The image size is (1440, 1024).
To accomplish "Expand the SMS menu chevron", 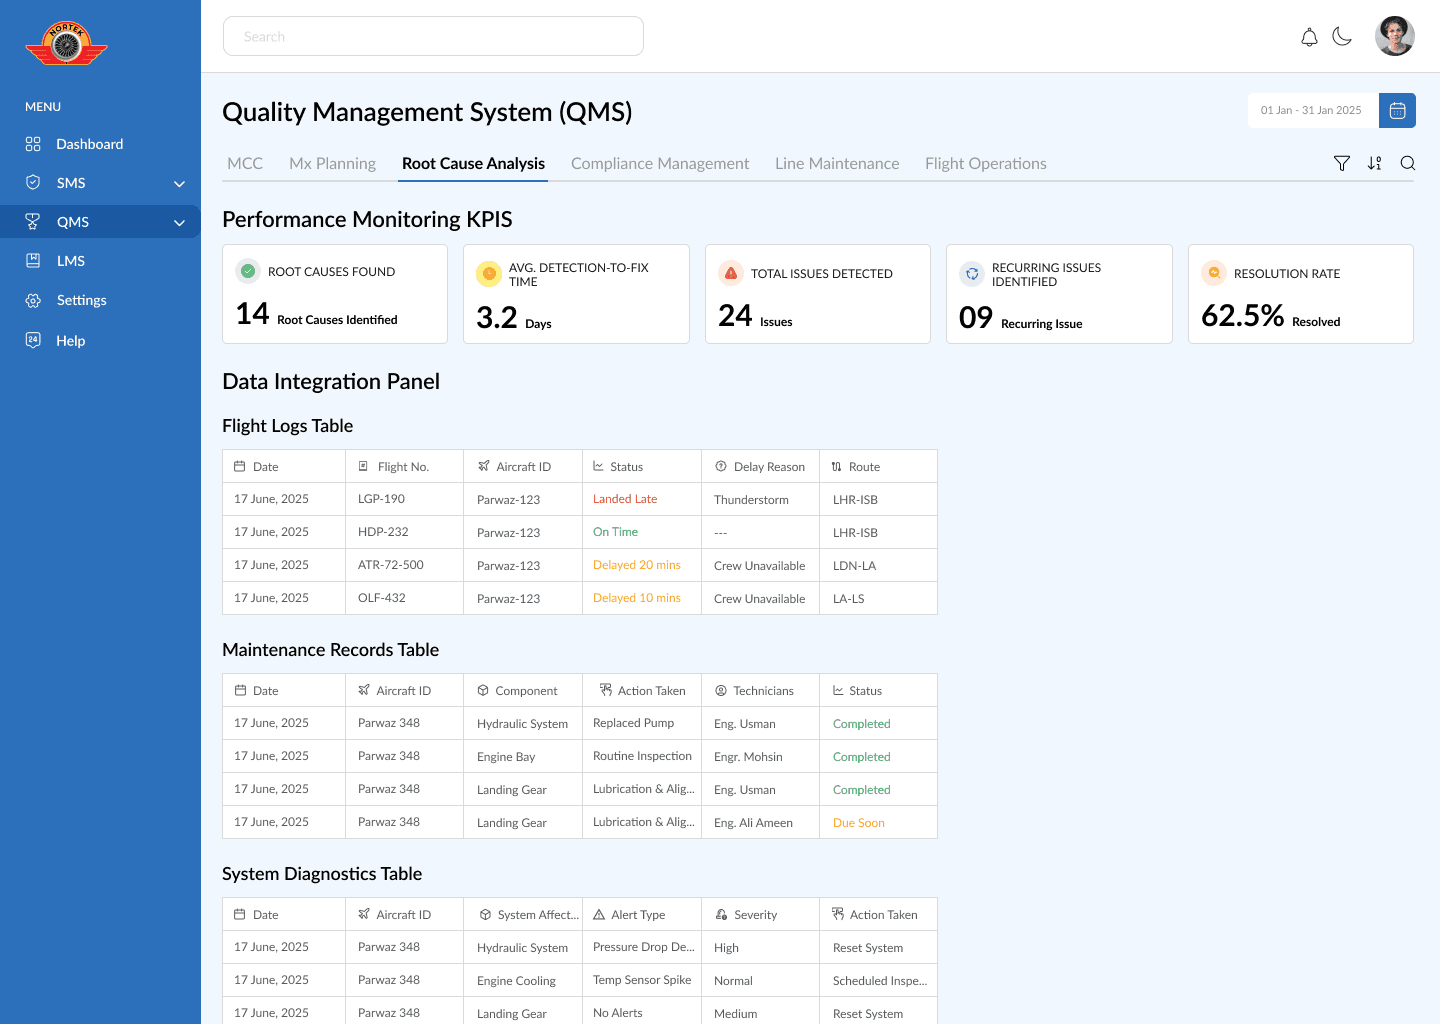I will [180, 184].
